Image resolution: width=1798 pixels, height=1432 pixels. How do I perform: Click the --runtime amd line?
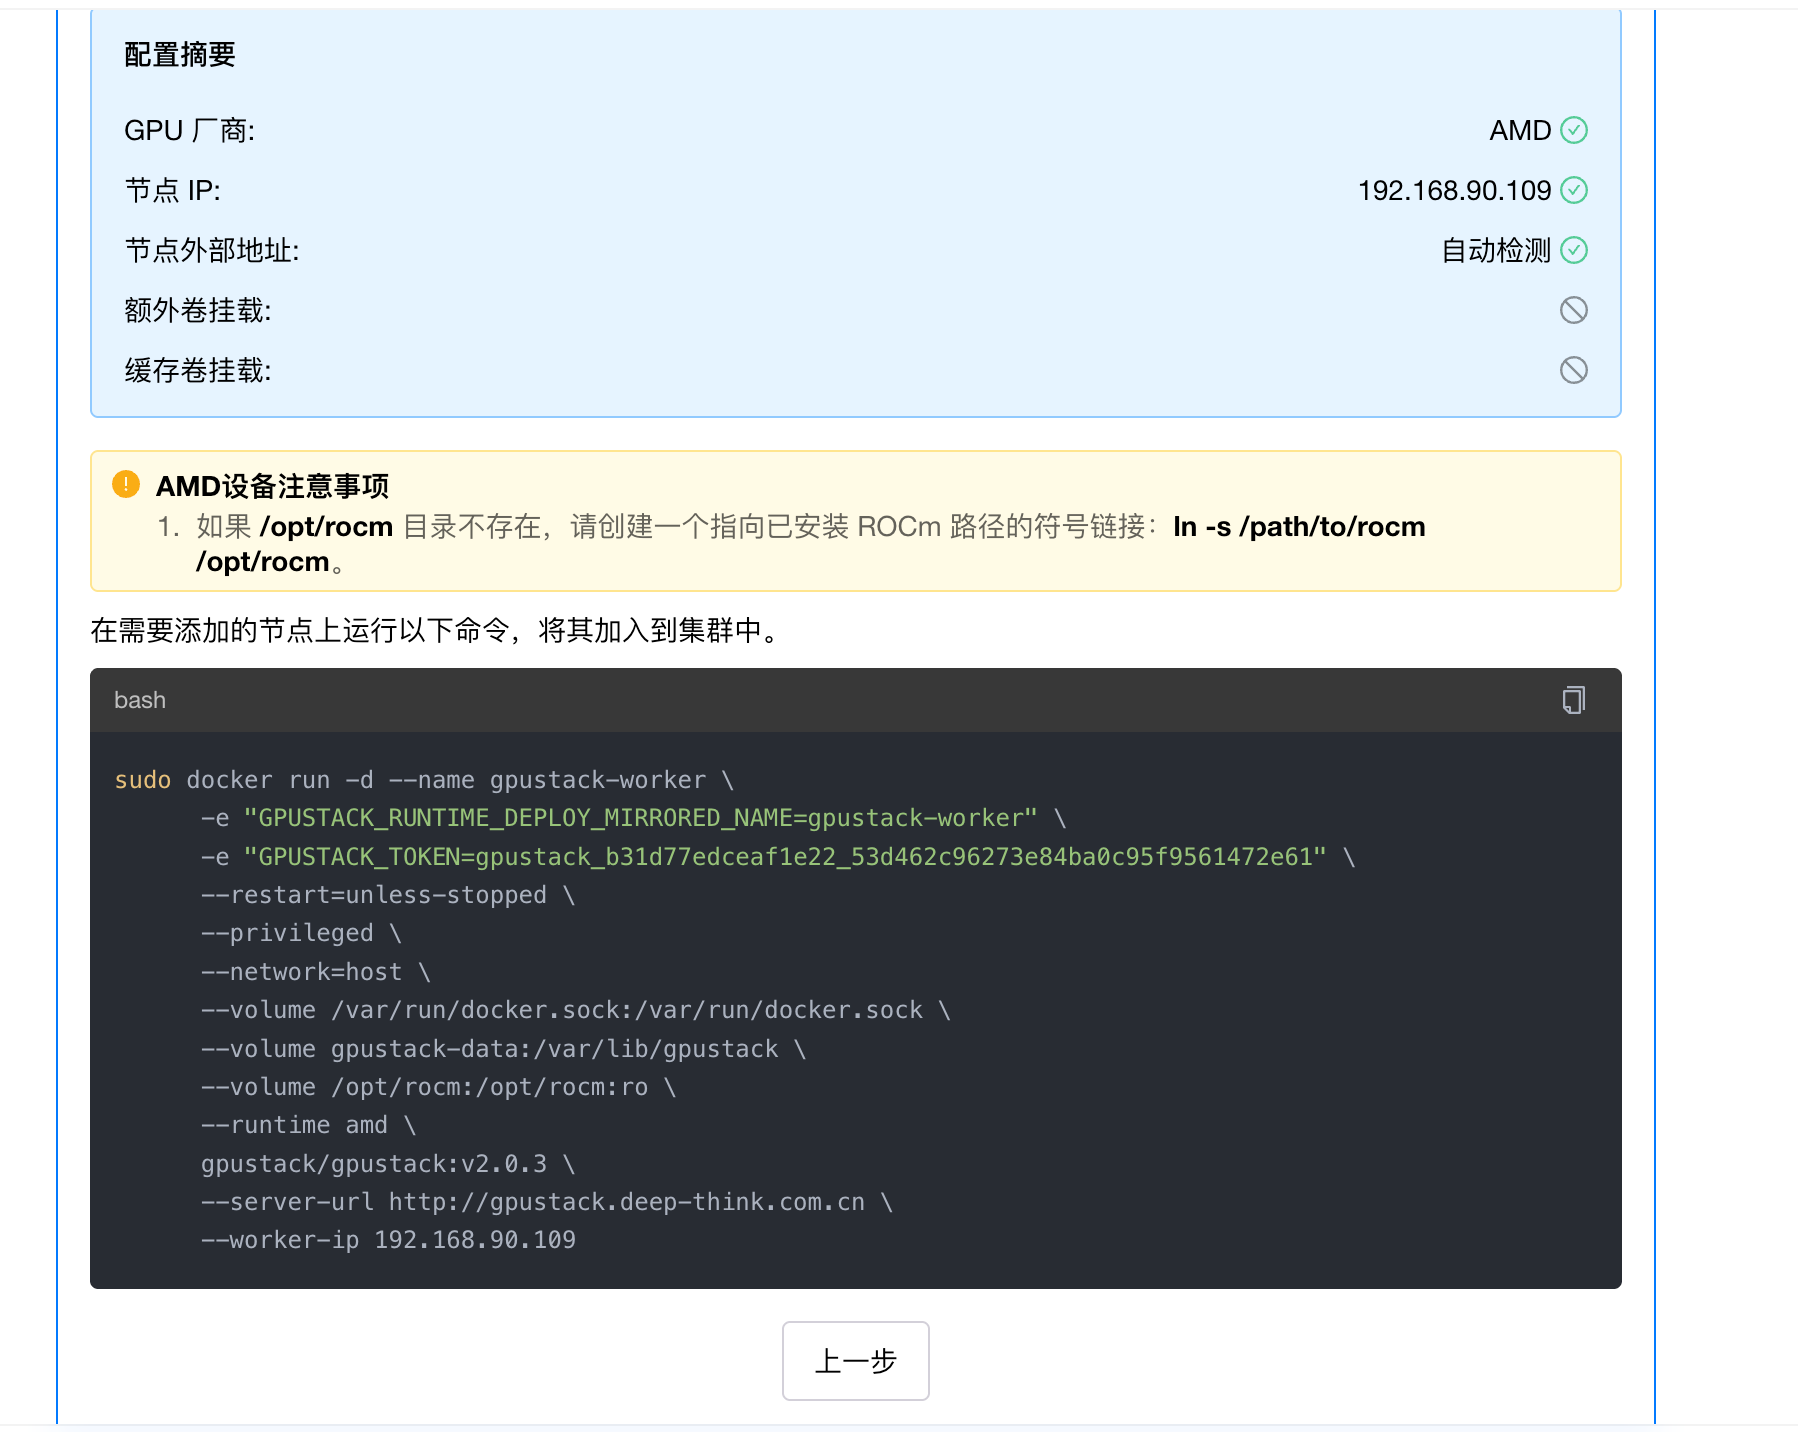[308, 1125]
